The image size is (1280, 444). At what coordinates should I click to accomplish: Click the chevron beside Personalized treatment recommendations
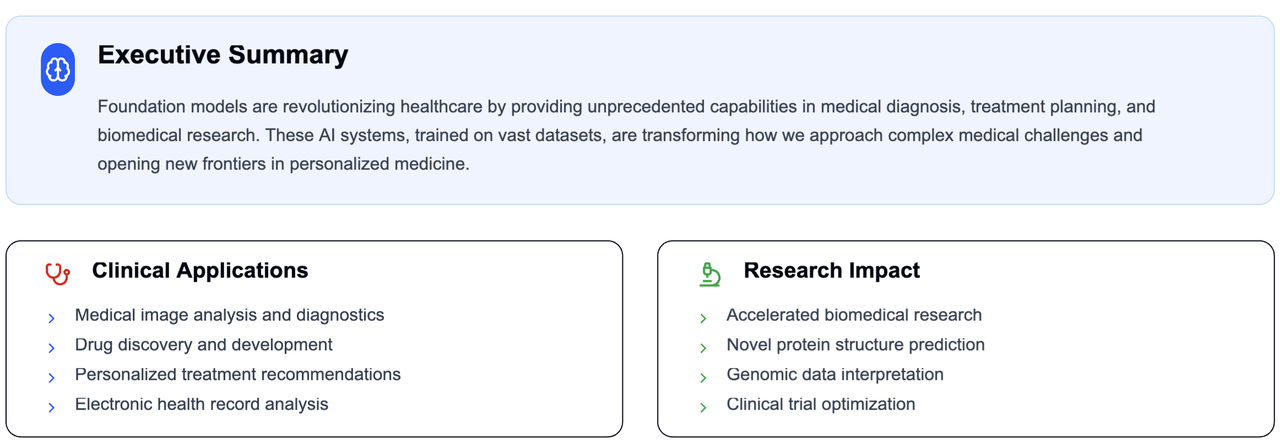51,378
